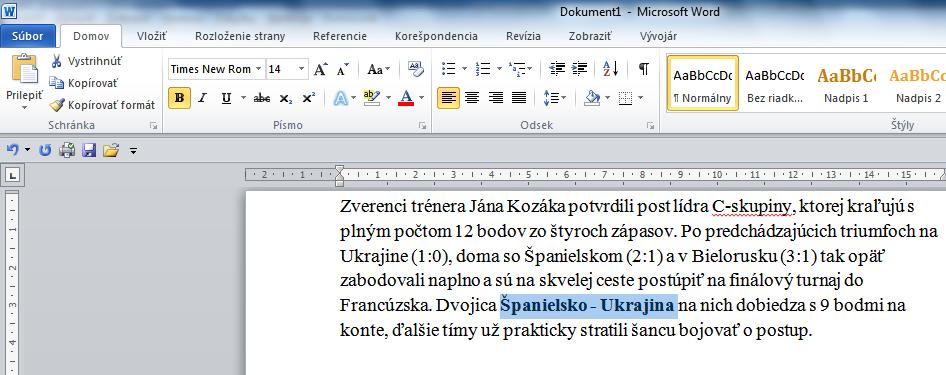The image size is (946, 375).
Task: Decrease paragraph indent
Action: (557, 69)
